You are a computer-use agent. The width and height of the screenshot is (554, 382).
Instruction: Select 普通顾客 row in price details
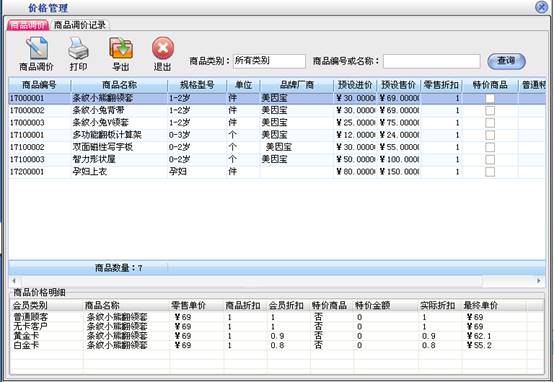tap(277, 317)
